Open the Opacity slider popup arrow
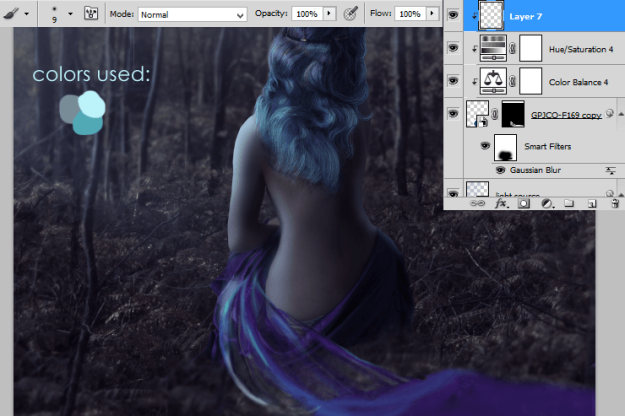Image resolution: width=625 pixels, height=416 pixels. 329,14
